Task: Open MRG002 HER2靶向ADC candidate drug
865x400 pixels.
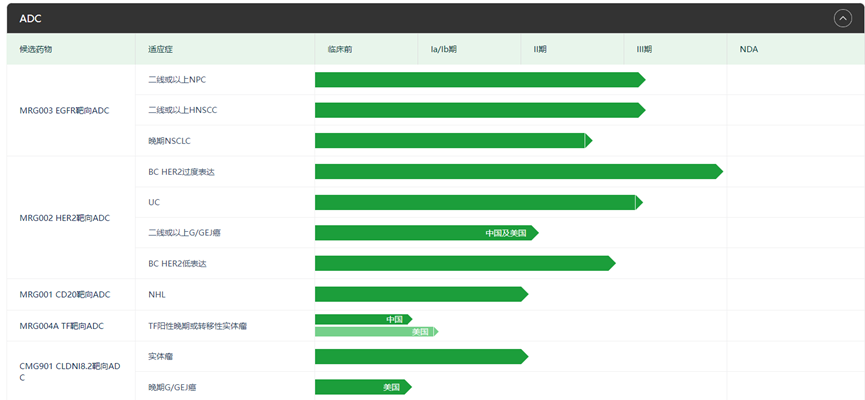Action: (x=64, y=217)
